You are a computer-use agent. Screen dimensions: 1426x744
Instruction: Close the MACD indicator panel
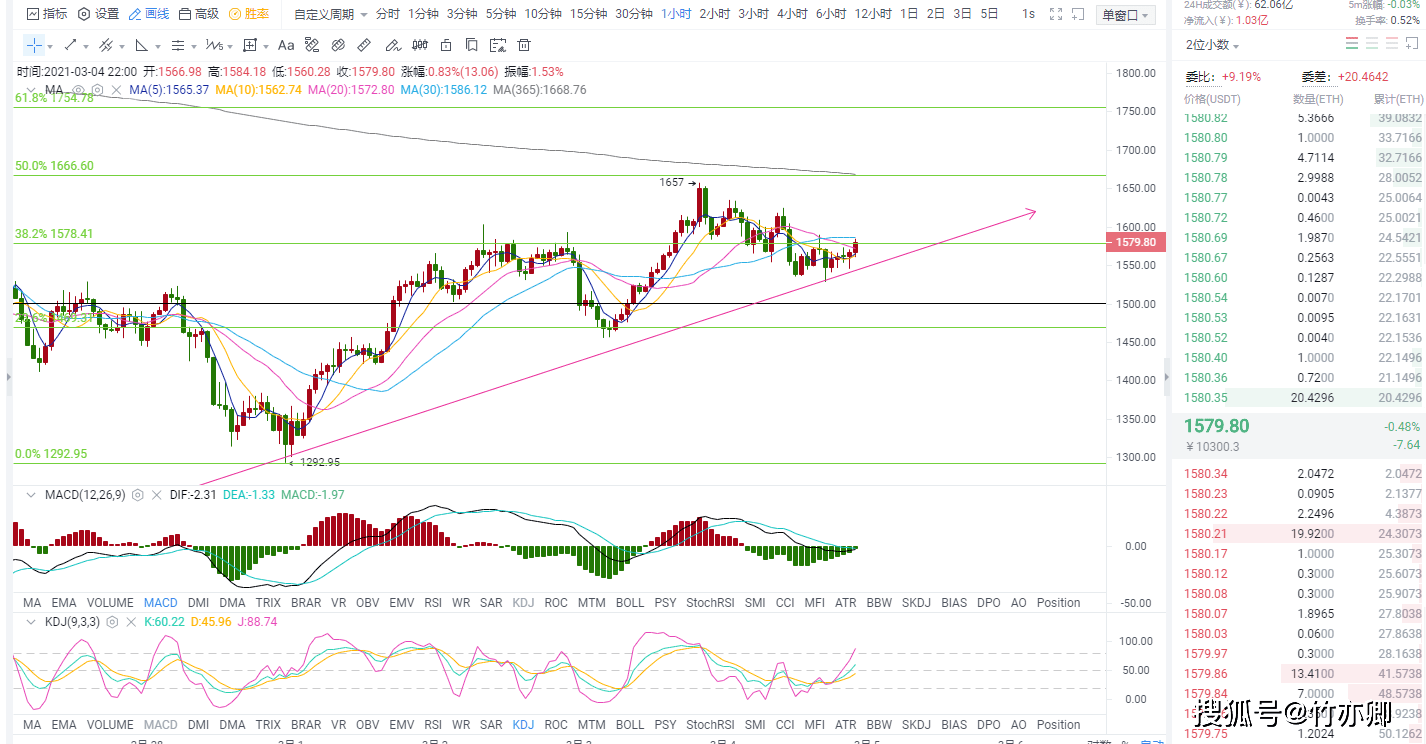coord(157,495)
